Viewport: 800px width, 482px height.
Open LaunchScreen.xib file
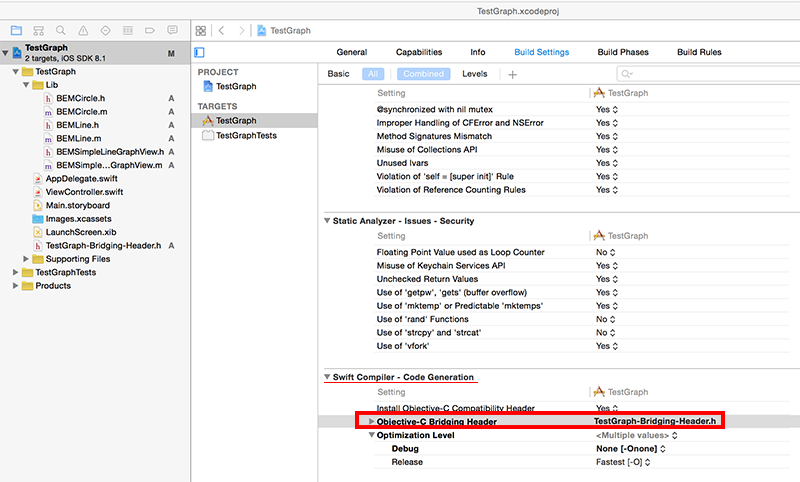81,232
